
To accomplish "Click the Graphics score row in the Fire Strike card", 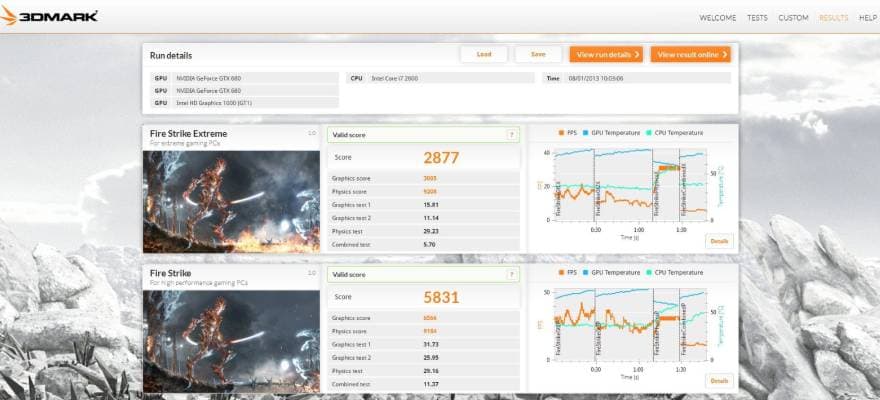I will click(x=424, y=318).
